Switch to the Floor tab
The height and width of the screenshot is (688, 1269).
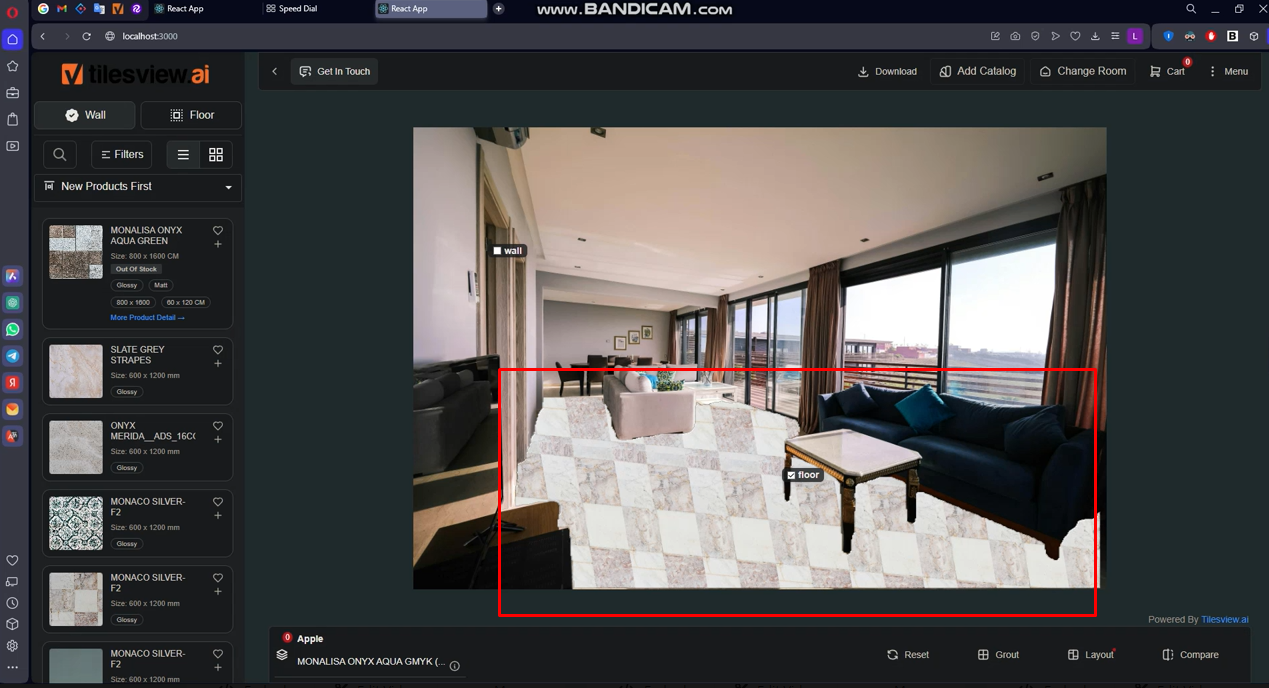coord(191,115)
